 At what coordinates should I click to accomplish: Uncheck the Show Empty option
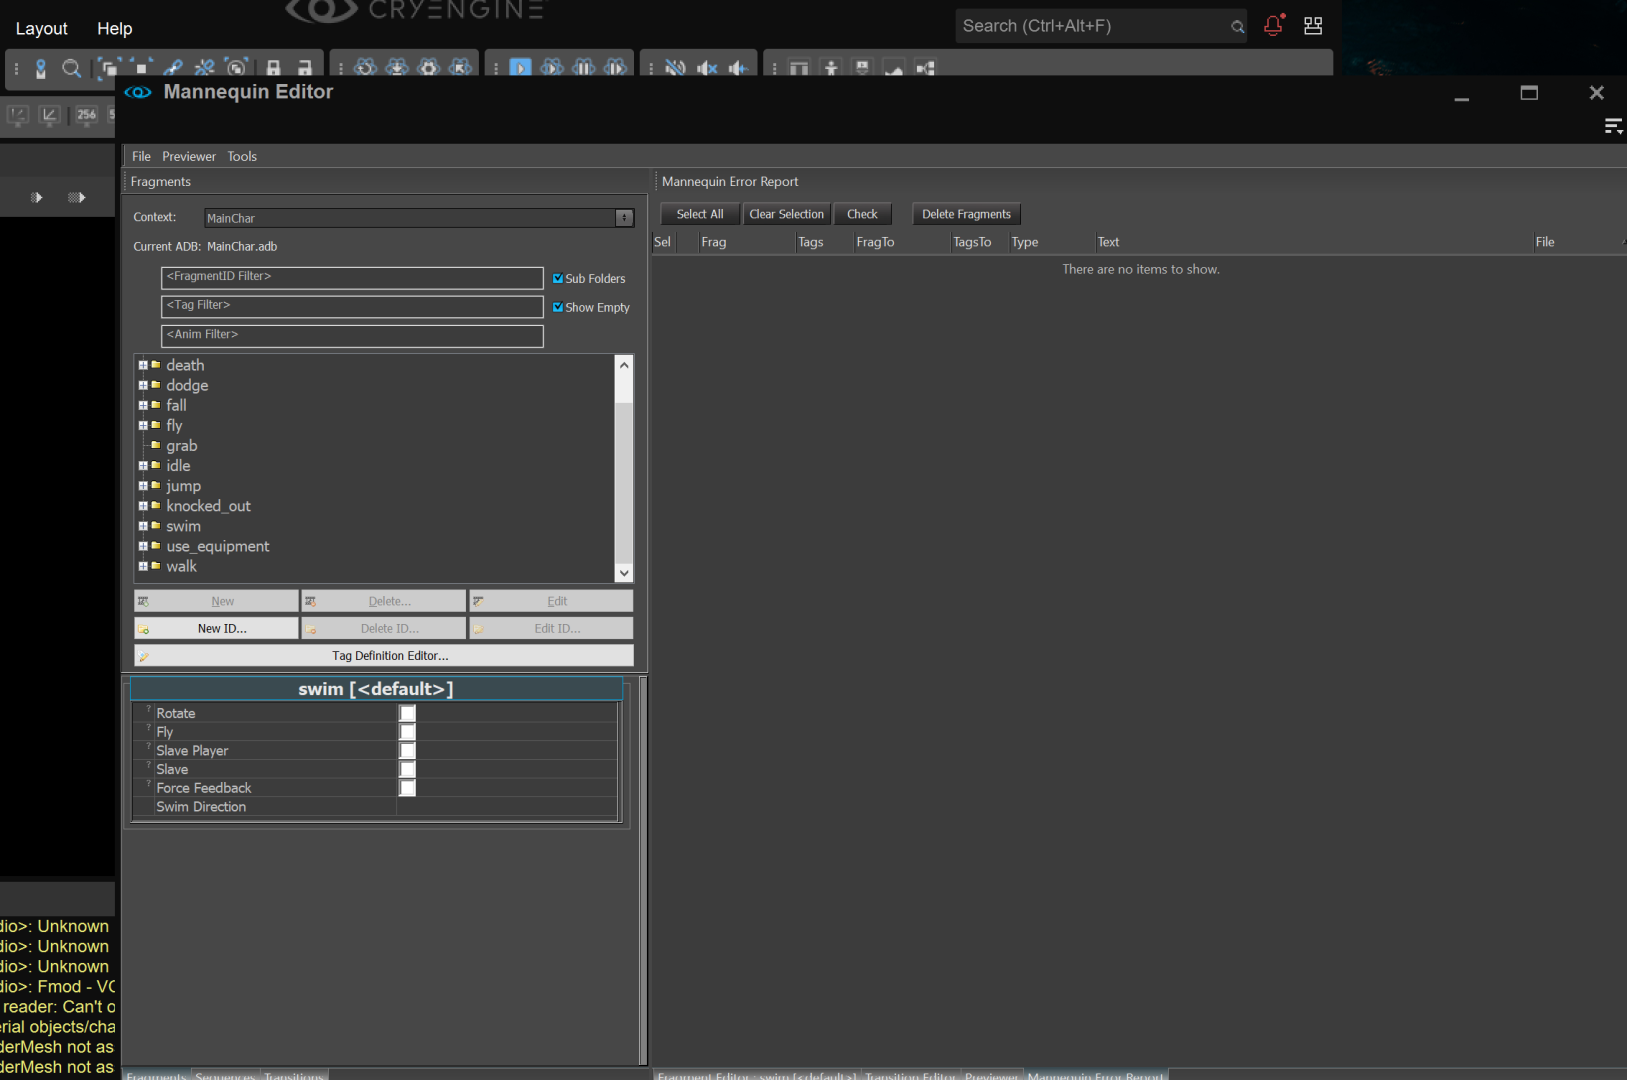pos(558,308)
